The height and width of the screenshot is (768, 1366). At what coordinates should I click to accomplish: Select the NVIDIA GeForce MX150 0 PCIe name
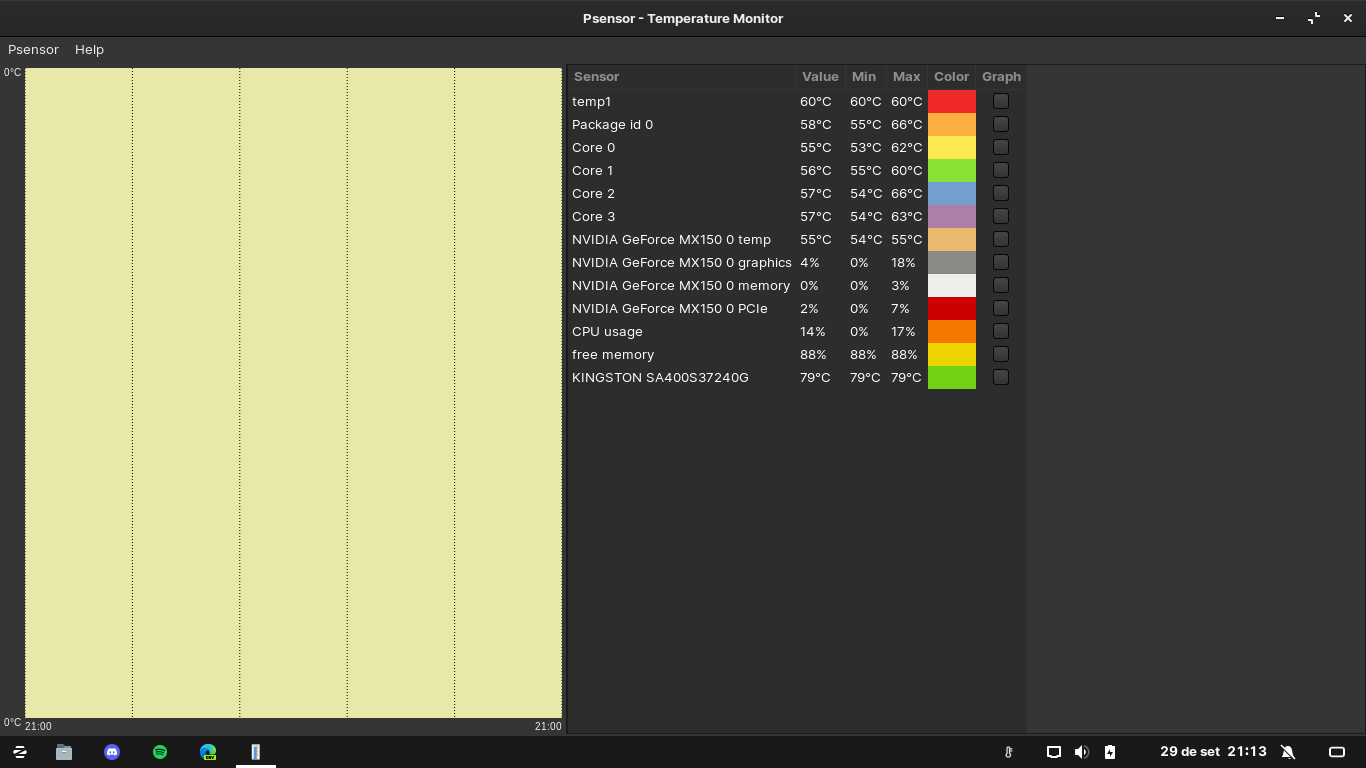click(670, 308)
